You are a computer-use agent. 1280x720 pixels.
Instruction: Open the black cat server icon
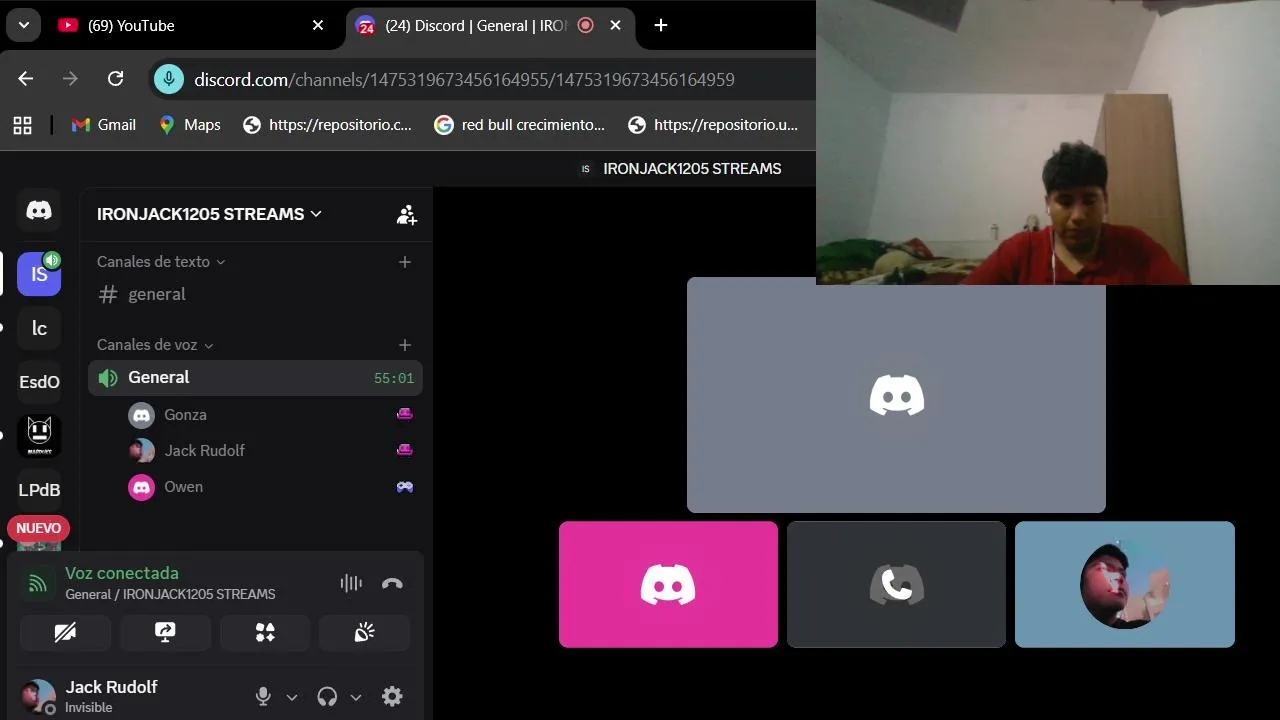click(39, 436)
